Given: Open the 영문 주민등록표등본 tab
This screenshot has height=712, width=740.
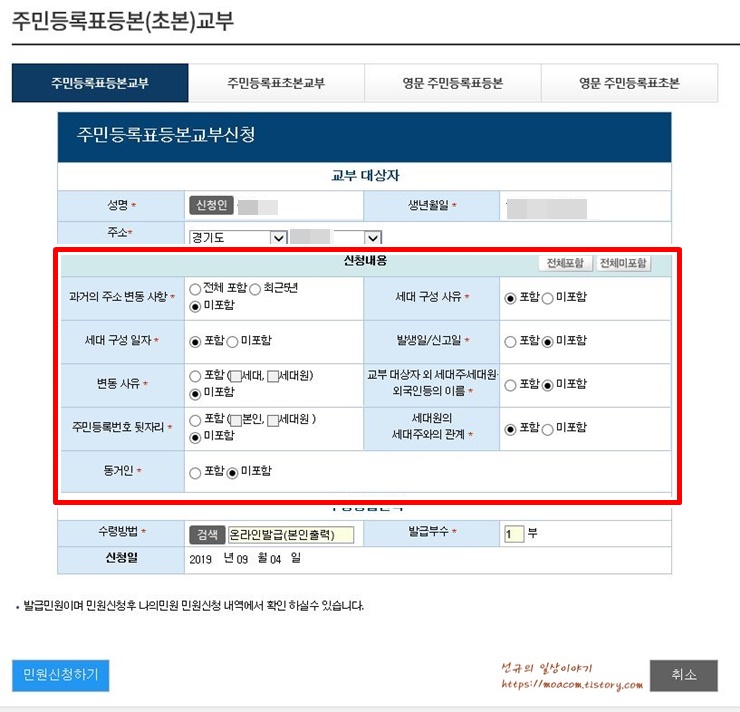Looking at the screenshot, I should pyautogui.click(x=453, y=83).
